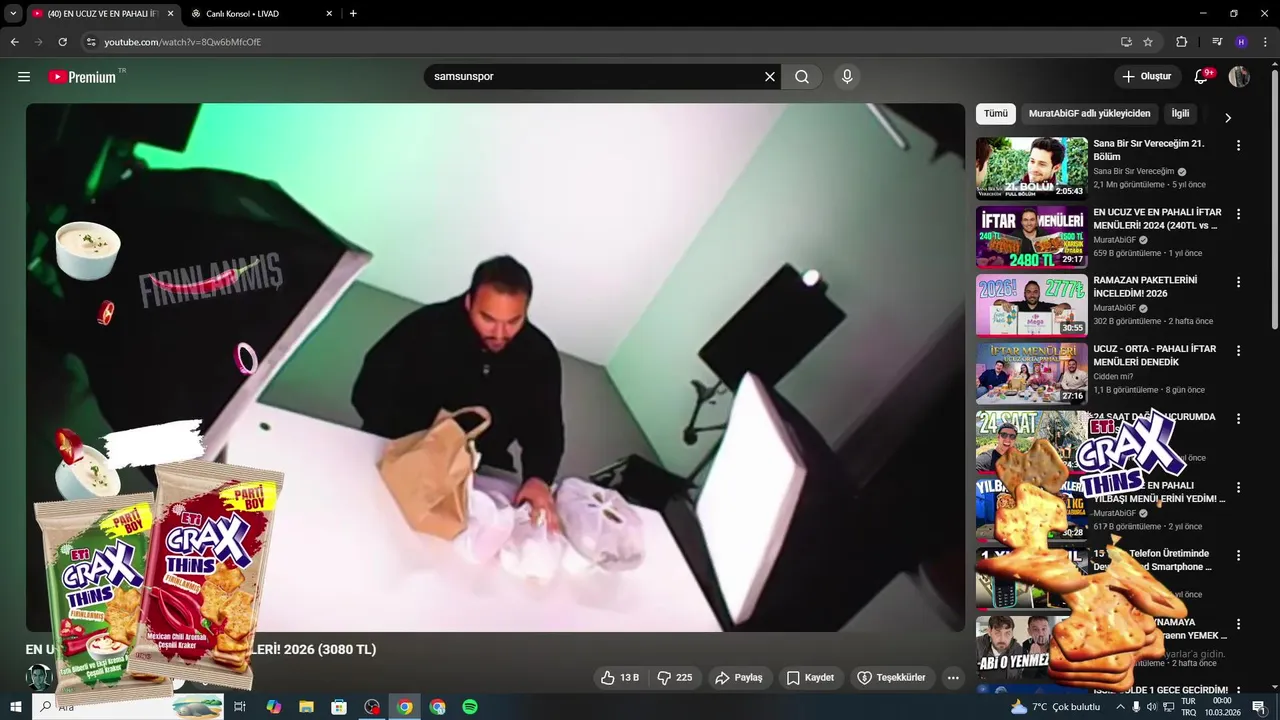
Task: Open options for UCUZ - ORTA - PAHALI video
Action: pyautogui.click(x=1238, y=351)
